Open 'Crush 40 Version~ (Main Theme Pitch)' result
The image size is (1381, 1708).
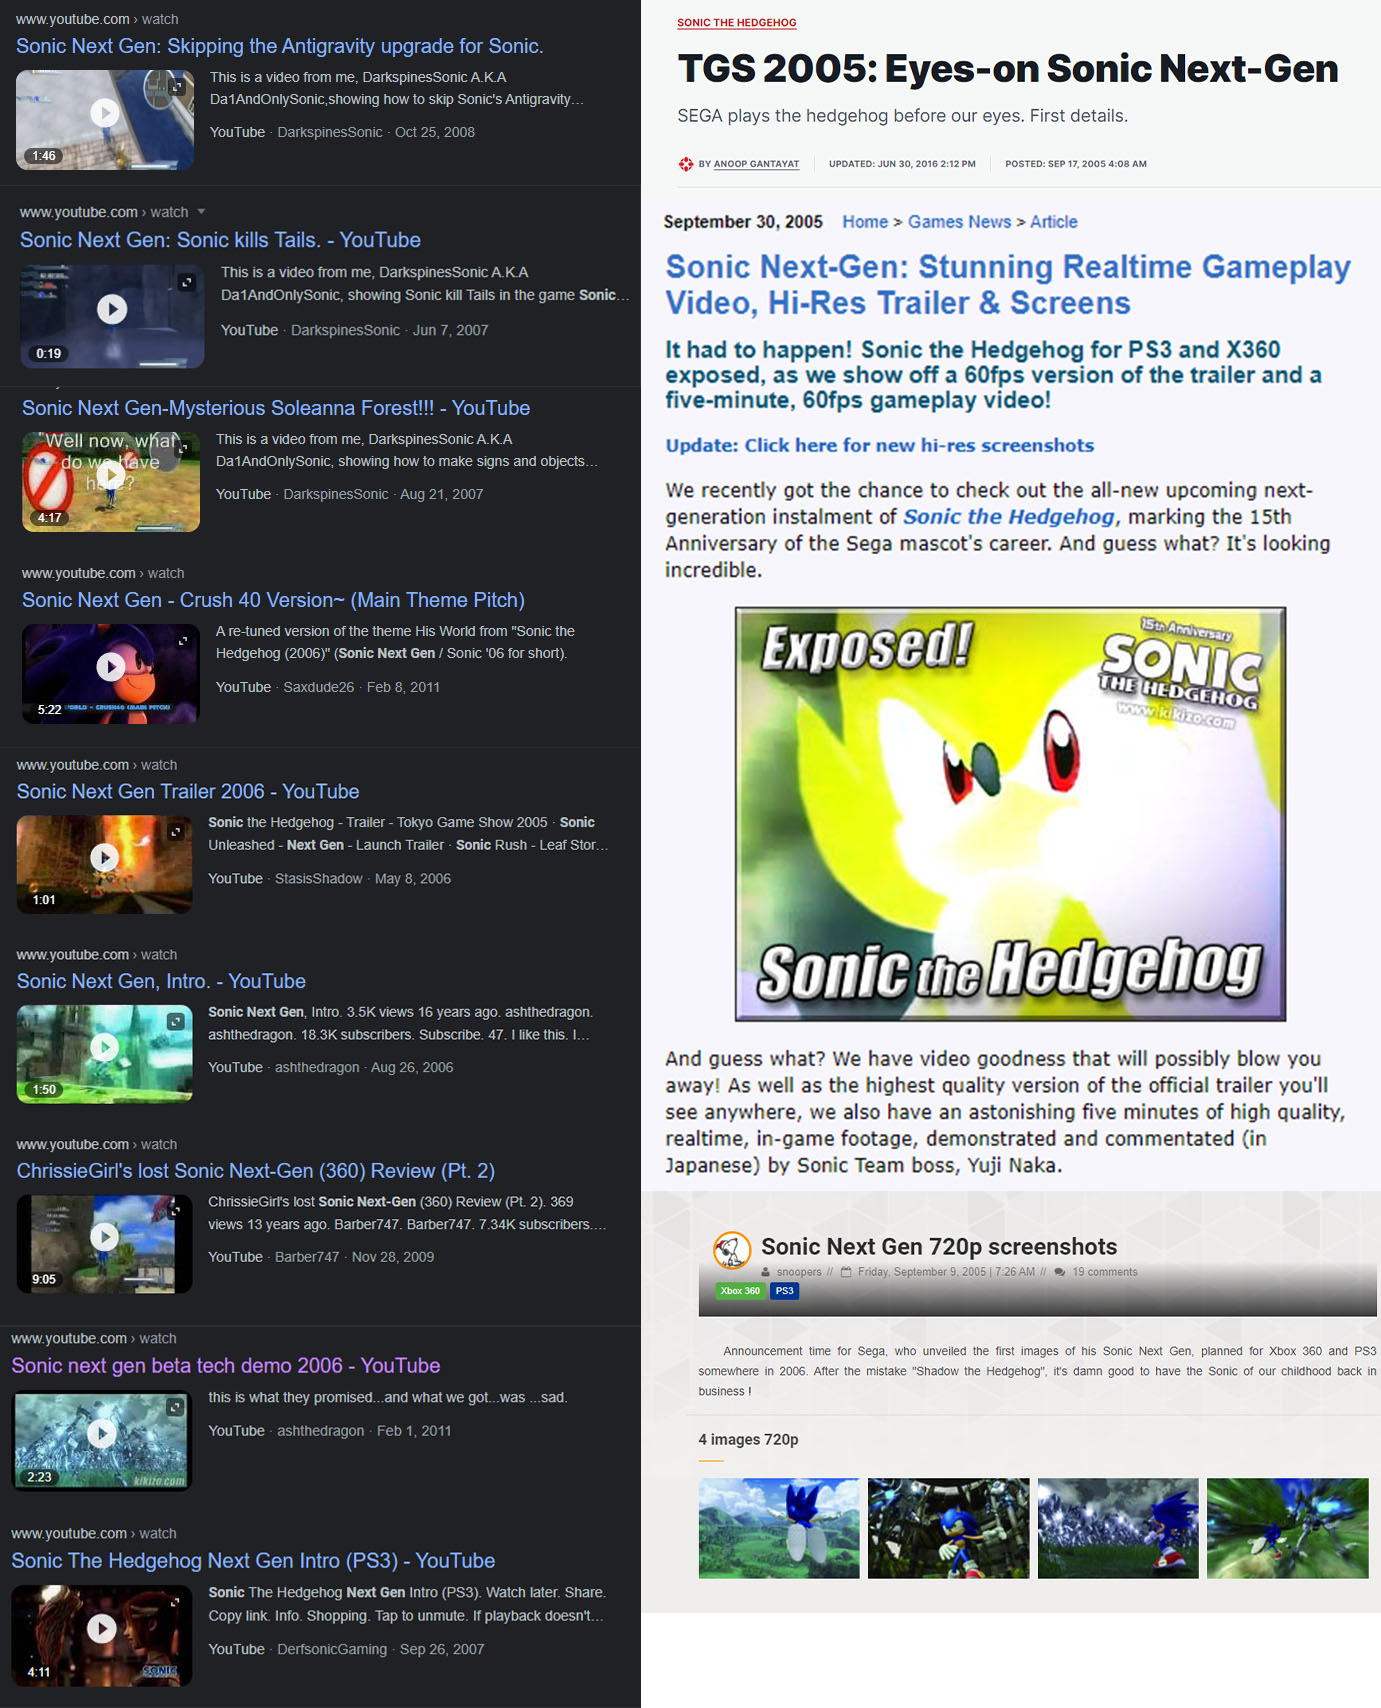pyautogui.click(x=273, y=600)
